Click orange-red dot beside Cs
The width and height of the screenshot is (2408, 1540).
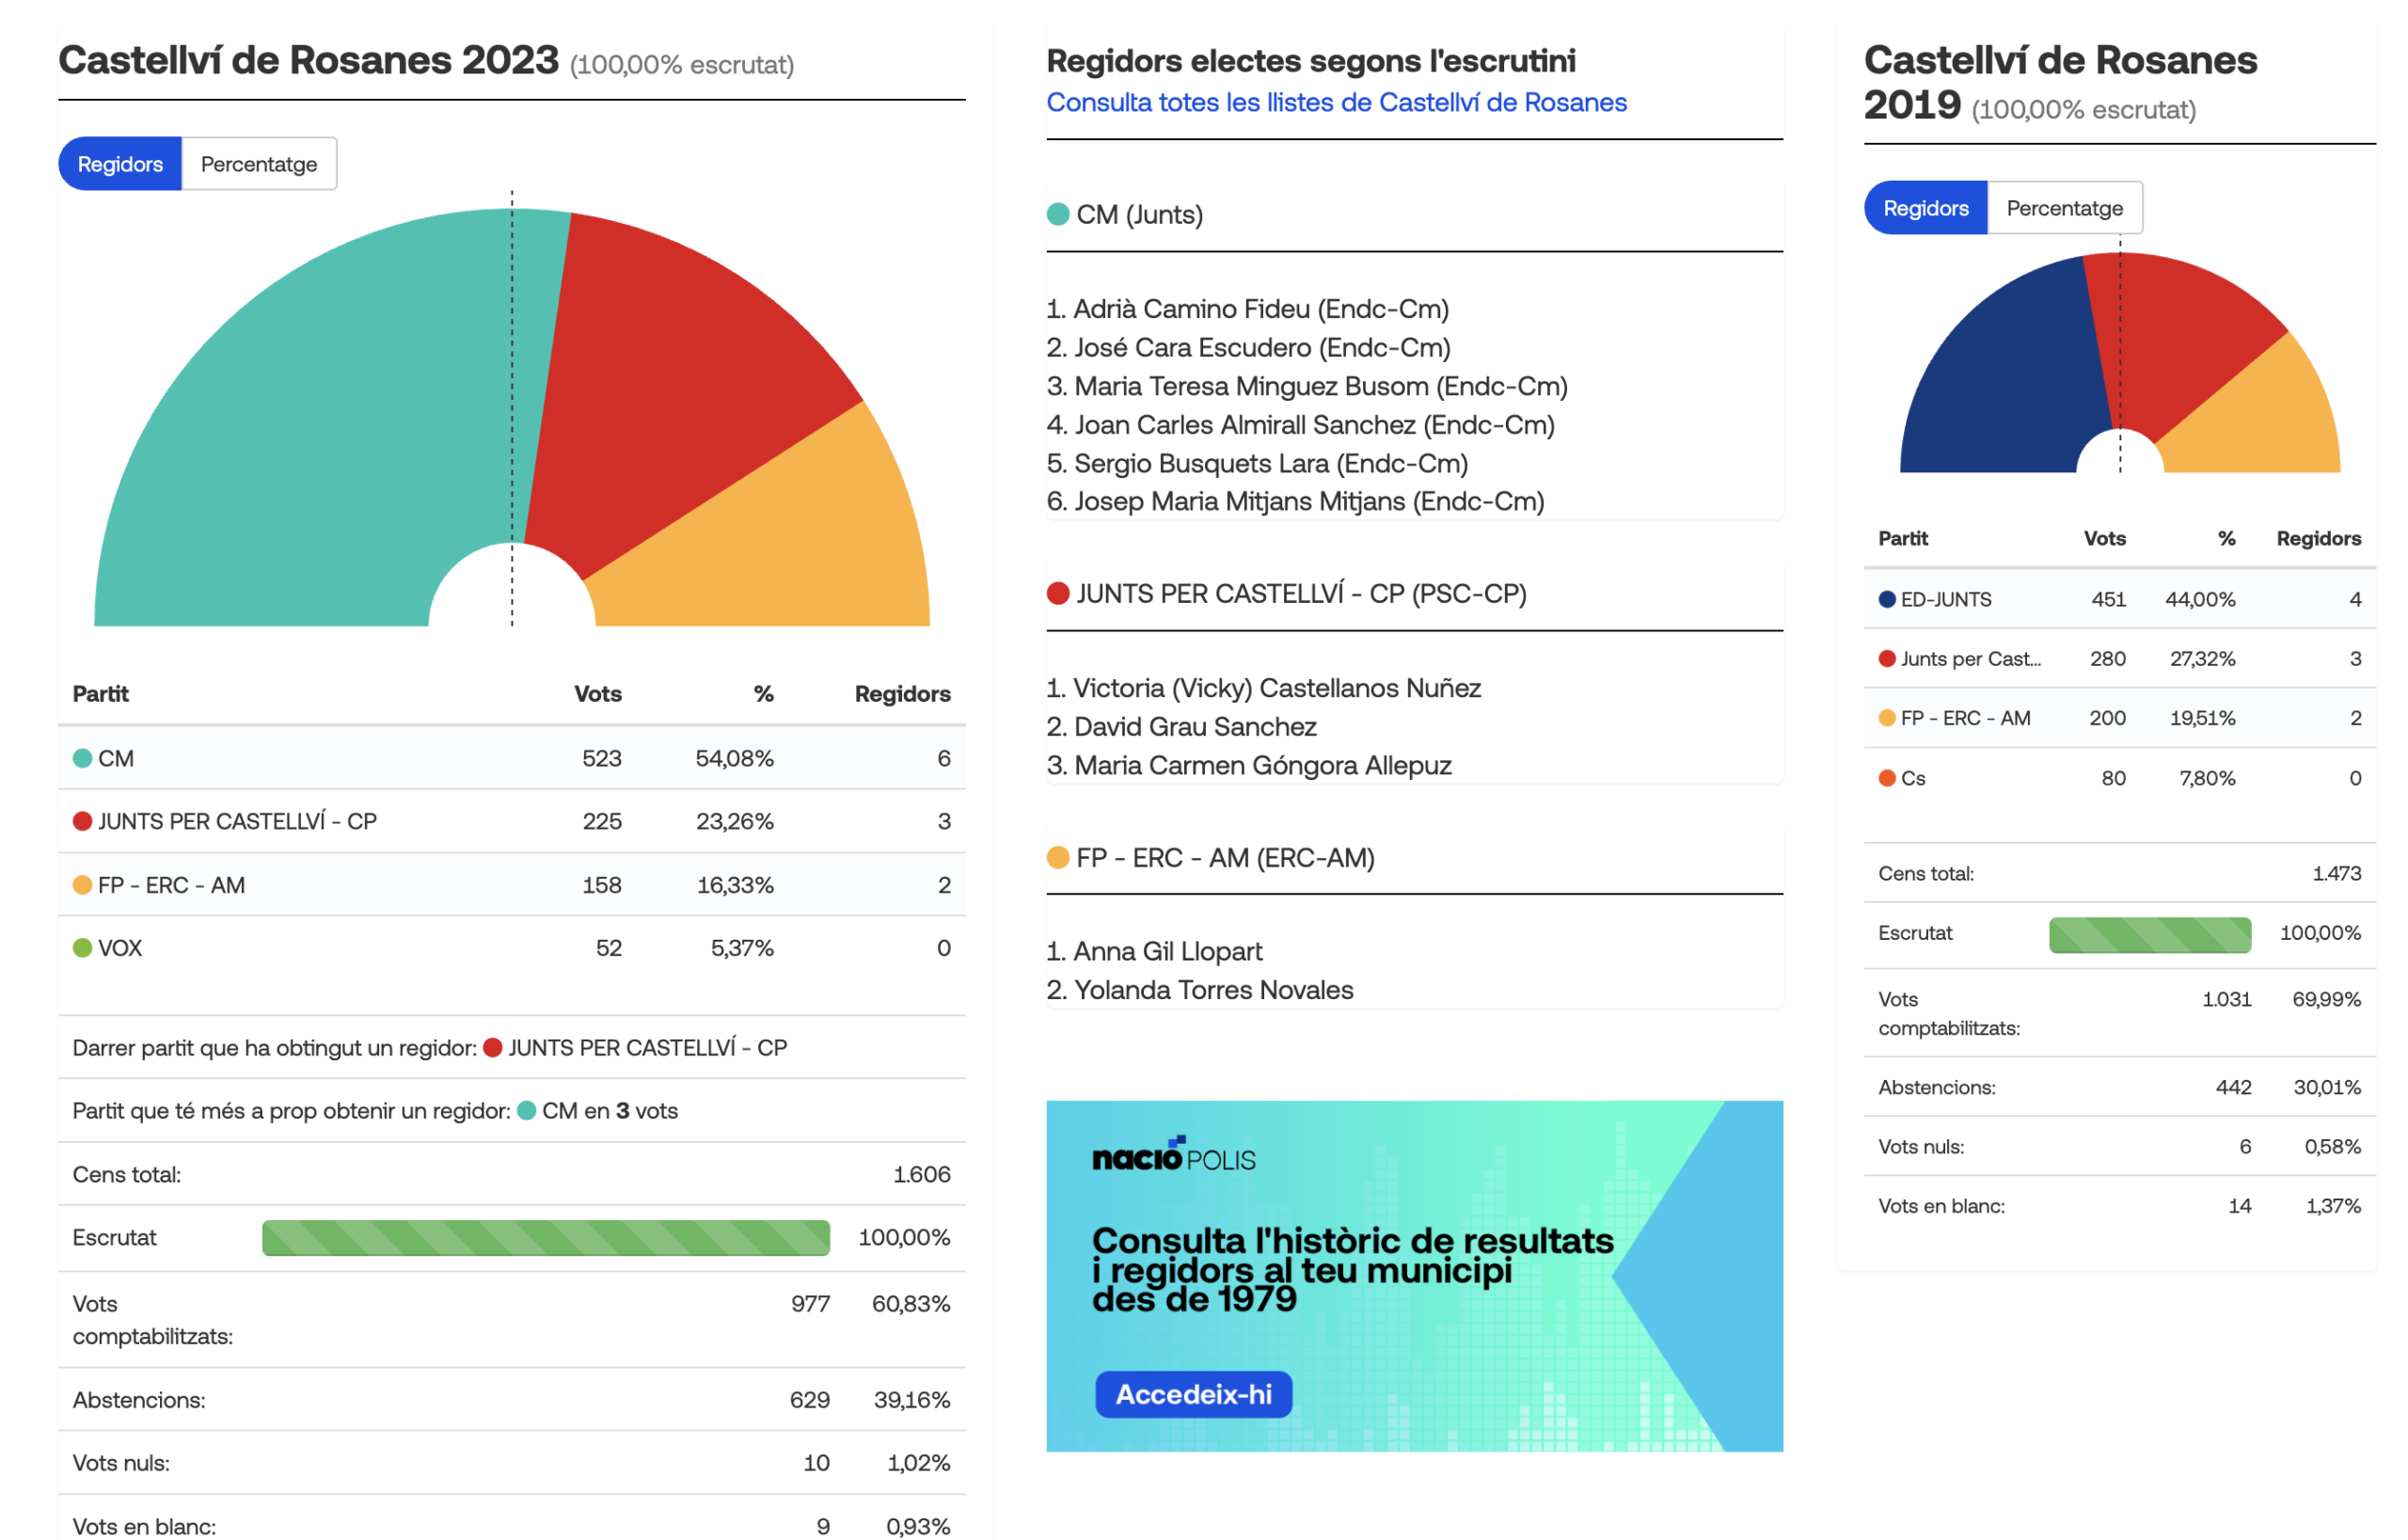coord(1887,778)
